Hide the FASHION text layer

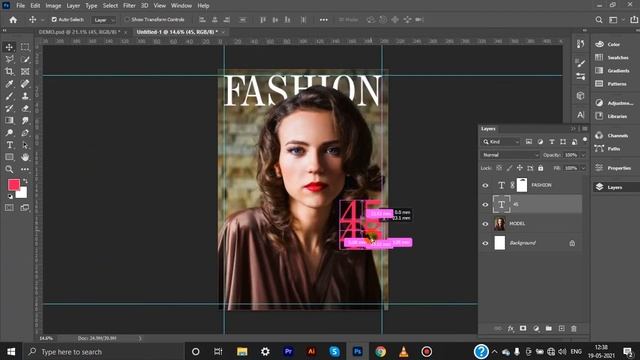(485, 185)
